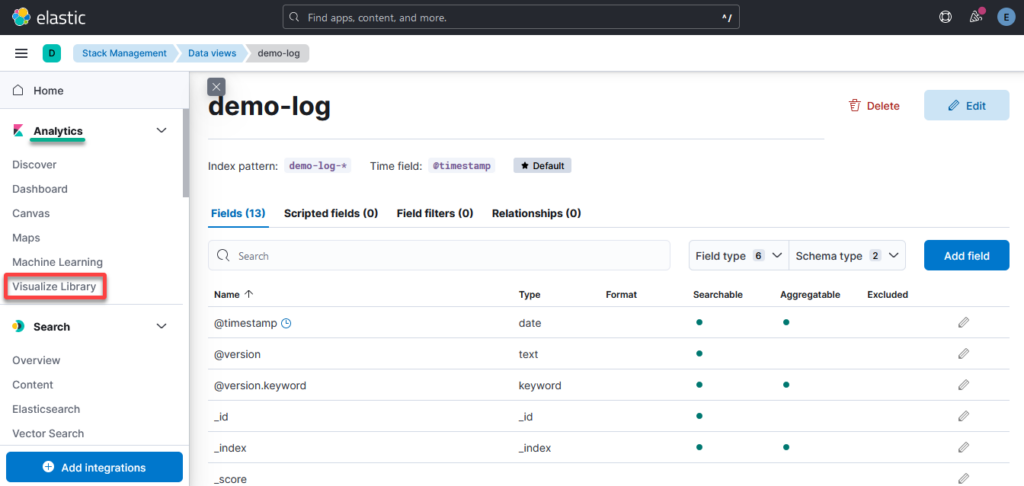1024x486 pixels.
Task: Close the flyout using X button
Action: tap(216, 87)
